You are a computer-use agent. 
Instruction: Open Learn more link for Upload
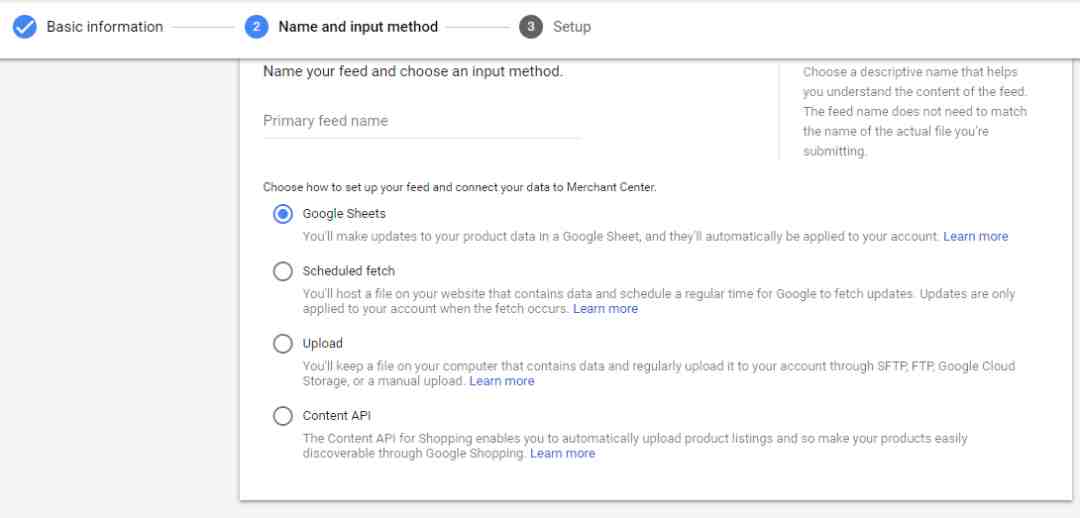click(501, 381)
